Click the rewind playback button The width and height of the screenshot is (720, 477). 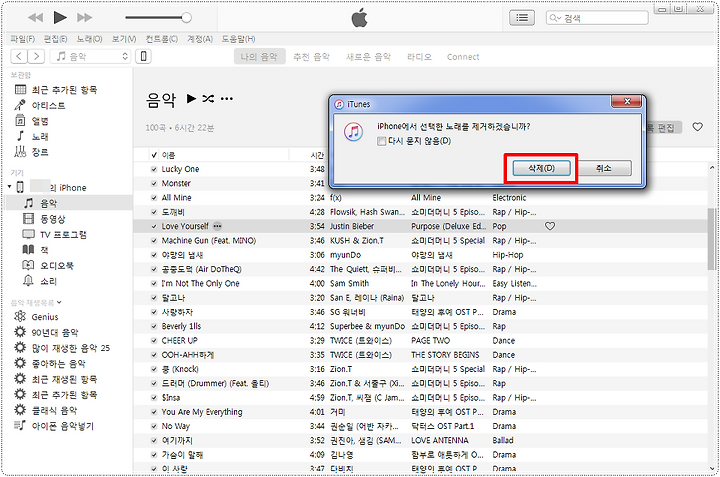pyautogui.click(x=35, y=18)
